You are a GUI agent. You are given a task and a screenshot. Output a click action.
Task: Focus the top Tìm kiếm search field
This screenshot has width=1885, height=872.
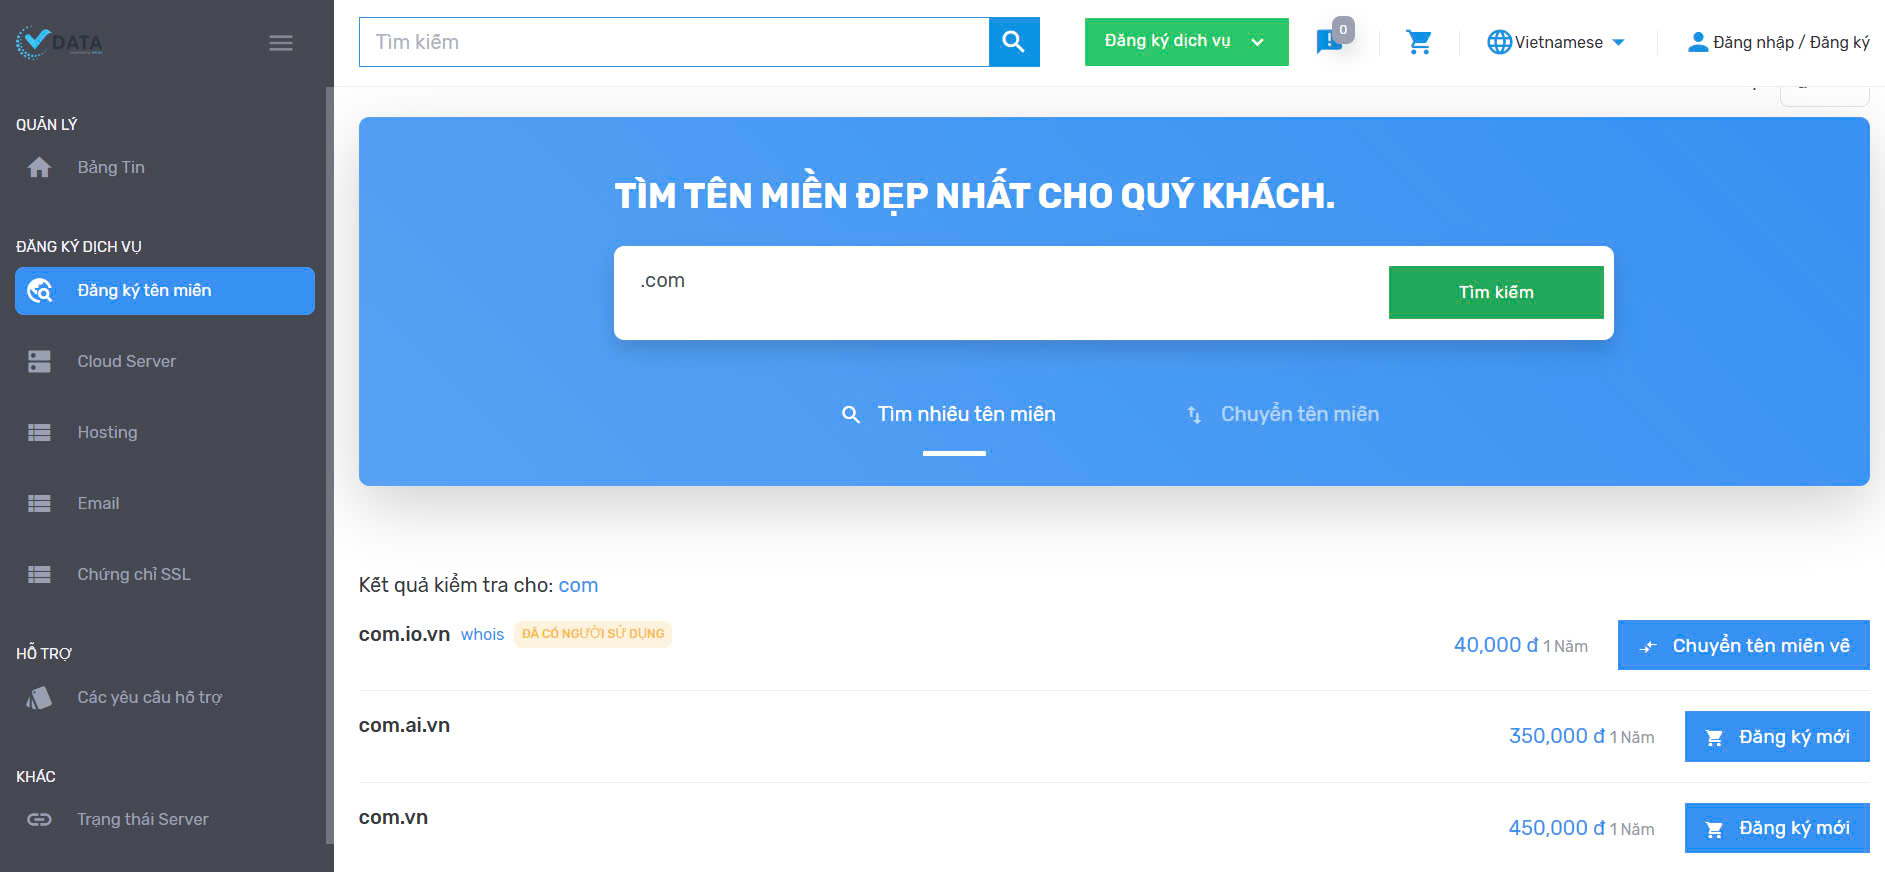[x=674, y=42]
